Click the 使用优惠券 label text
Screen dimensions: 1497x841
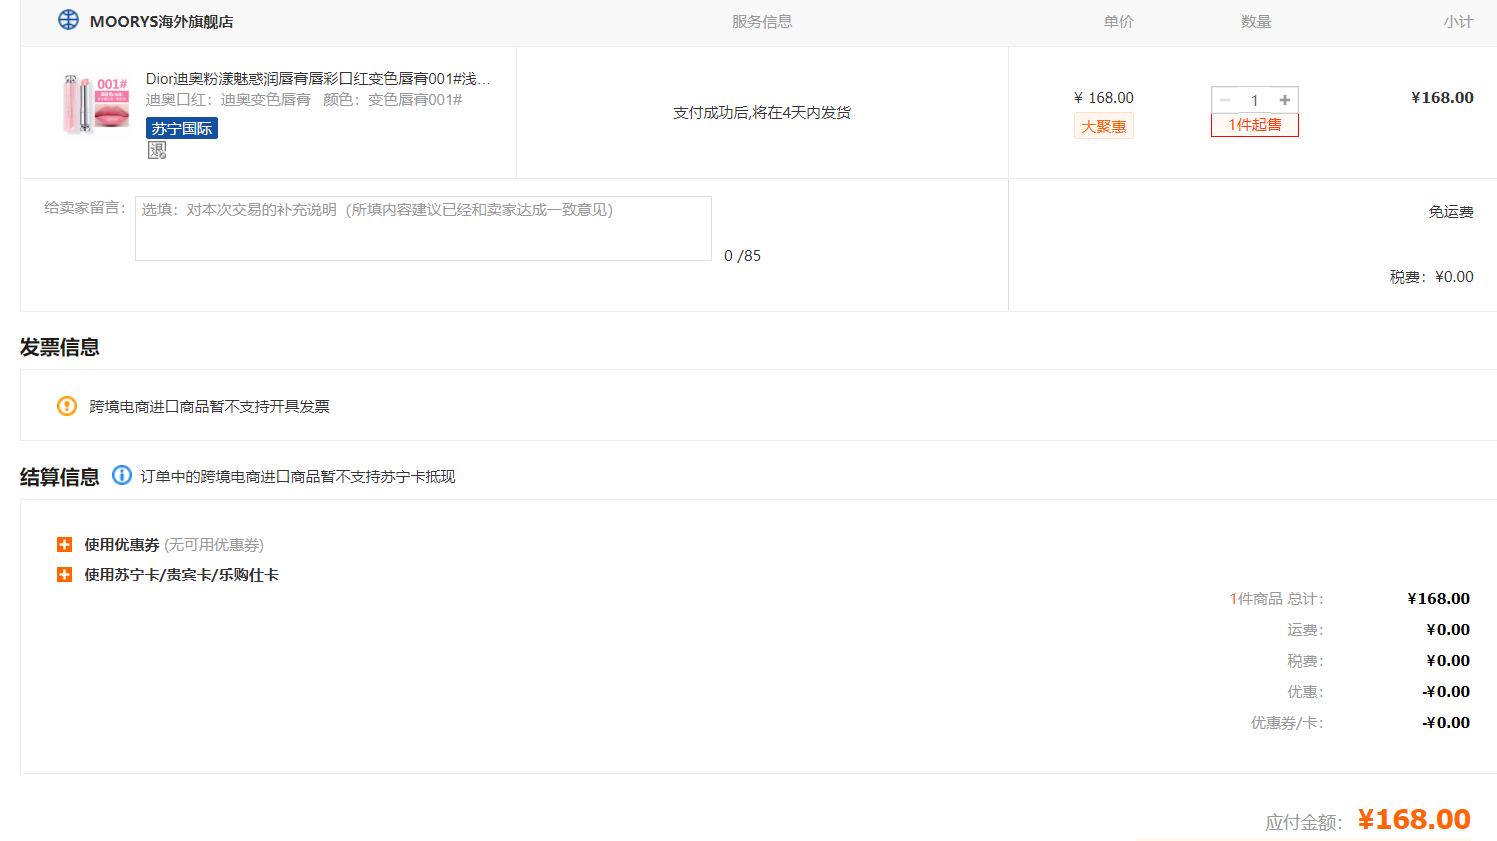point(122,545)
